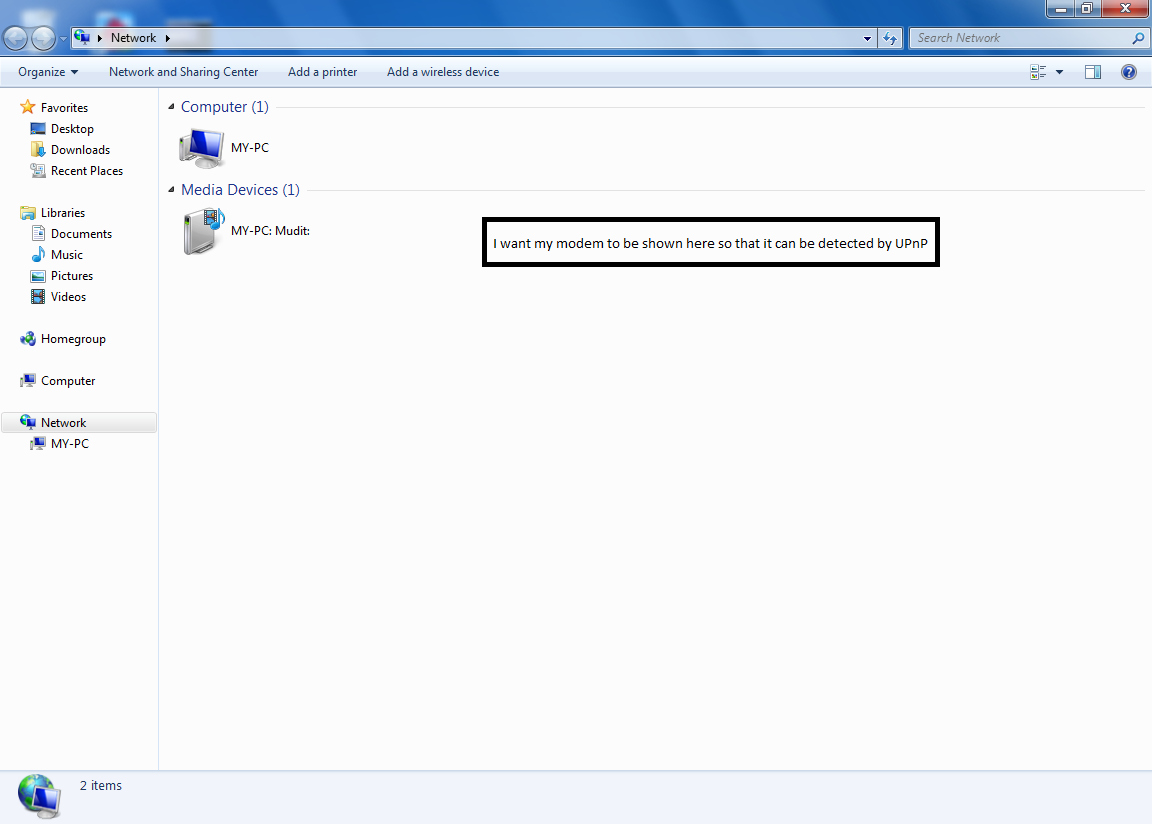The height and width of the screenshot is (824, 1152).
Task: Open the Organize menu
Action: pos(48,72)
